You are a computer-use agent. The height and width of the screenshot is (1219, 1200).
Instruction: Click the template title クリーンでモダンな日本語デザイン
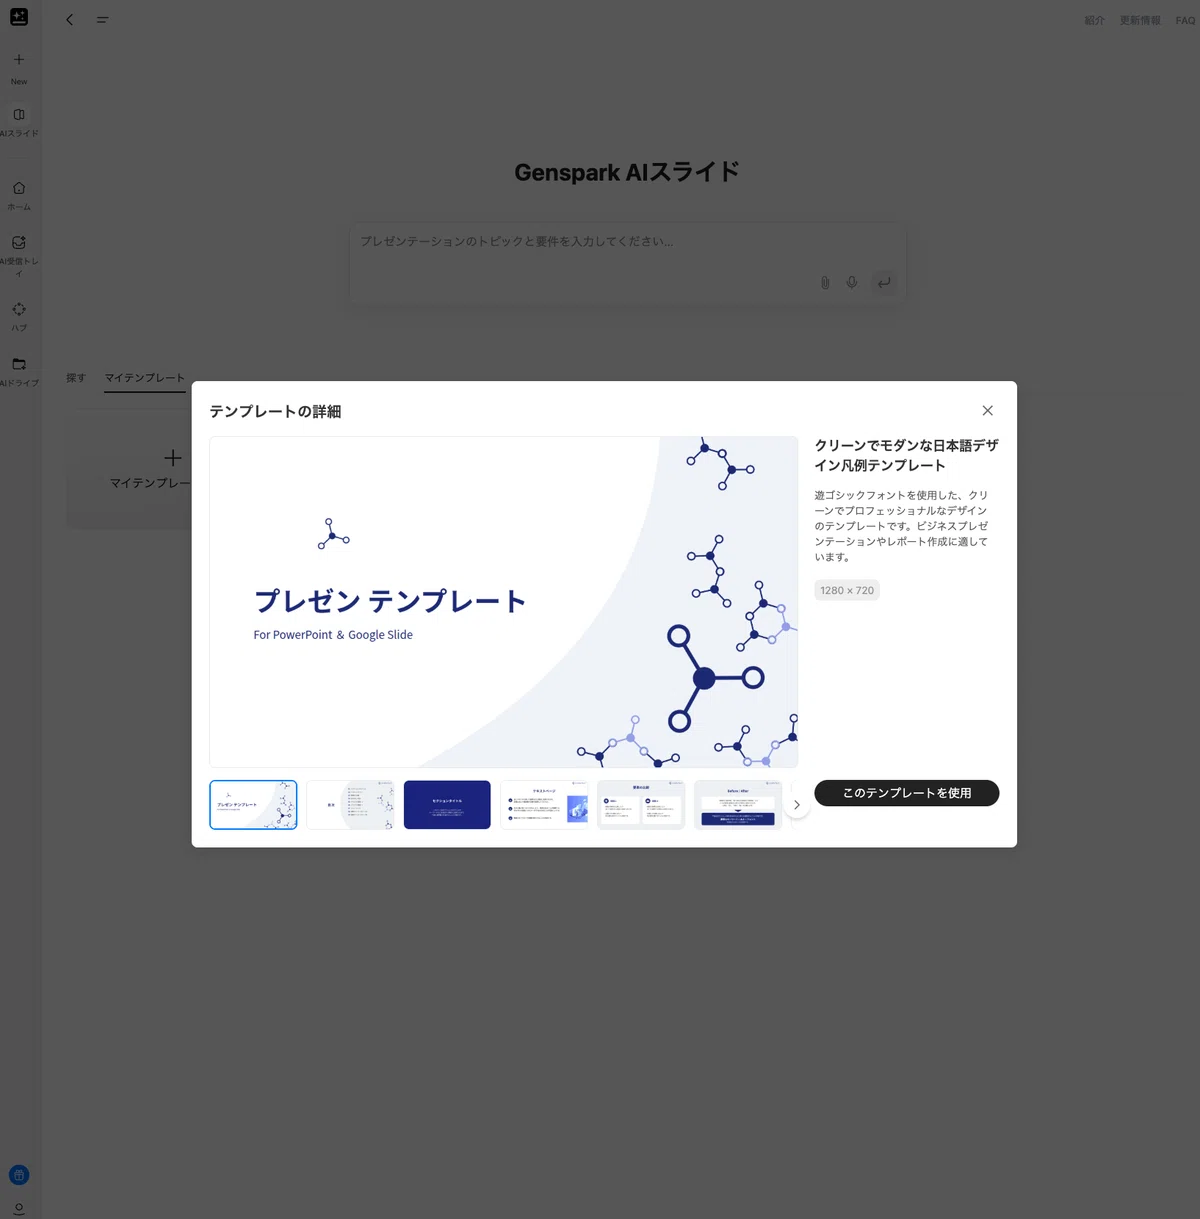tap(906, 456)
